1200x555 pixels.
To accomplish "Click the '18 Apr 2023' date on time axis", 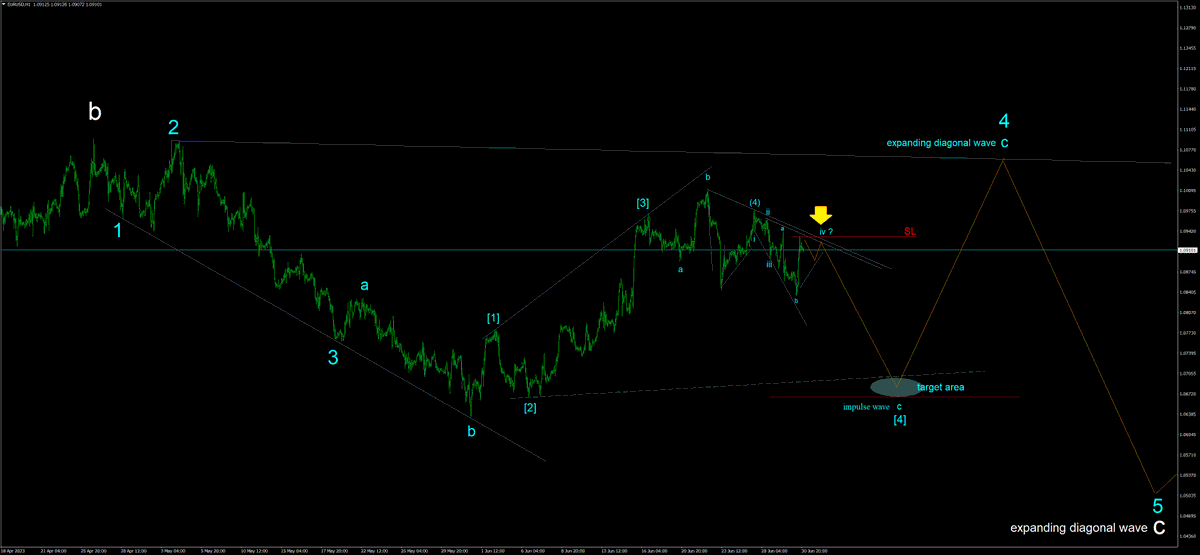I will click(14, 550).
